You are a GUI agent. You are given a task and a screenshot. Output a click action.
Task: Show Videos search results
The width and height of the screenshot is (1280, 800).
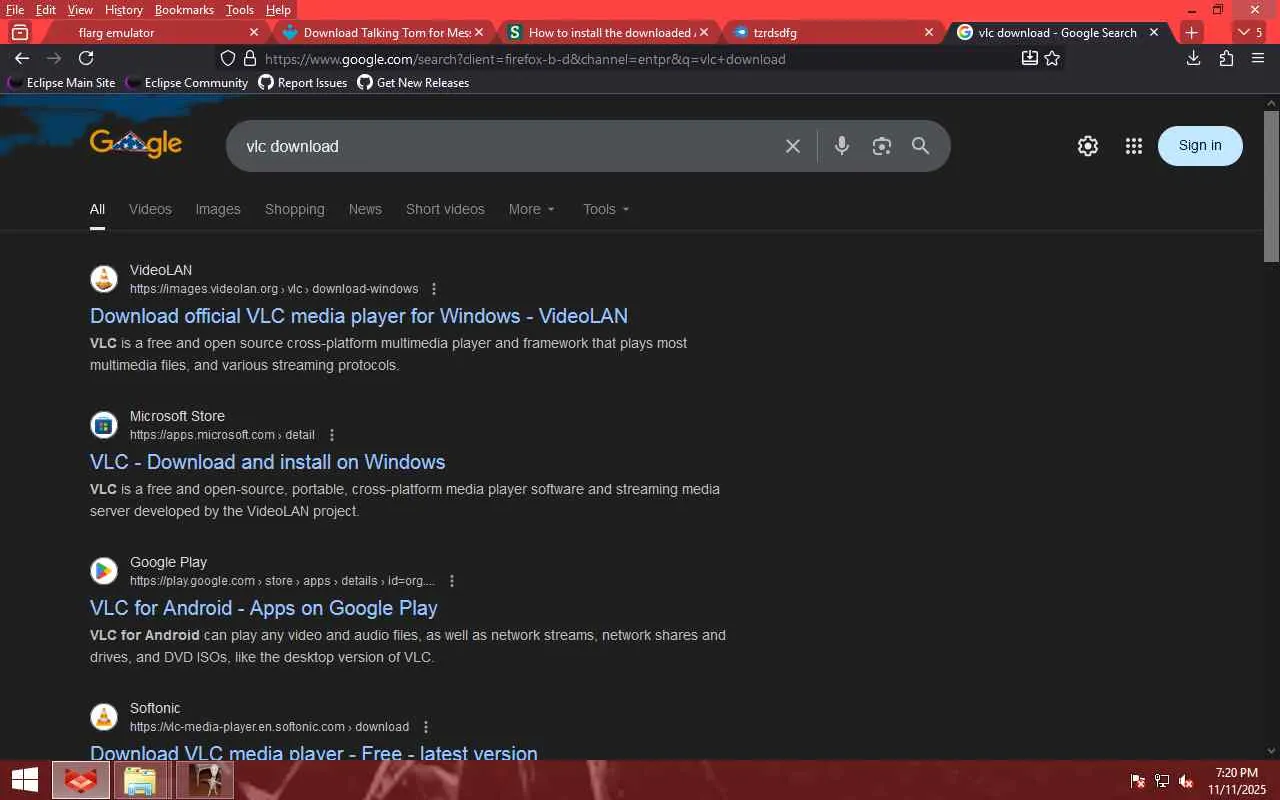[150, 209]
